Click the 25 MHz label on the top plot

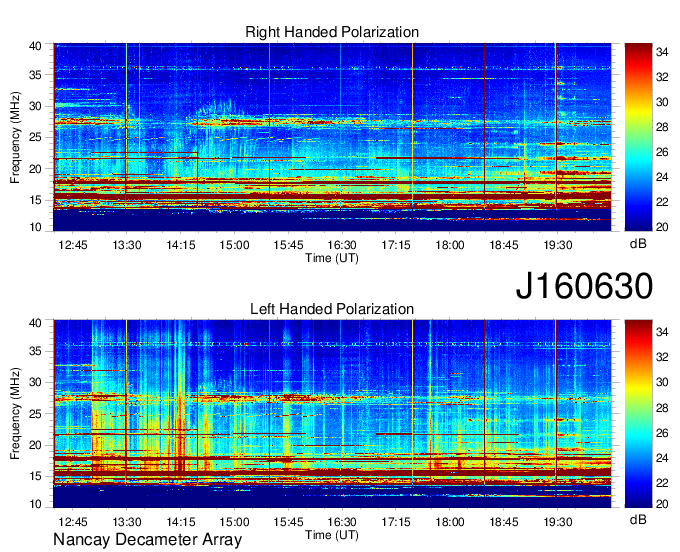36,137
